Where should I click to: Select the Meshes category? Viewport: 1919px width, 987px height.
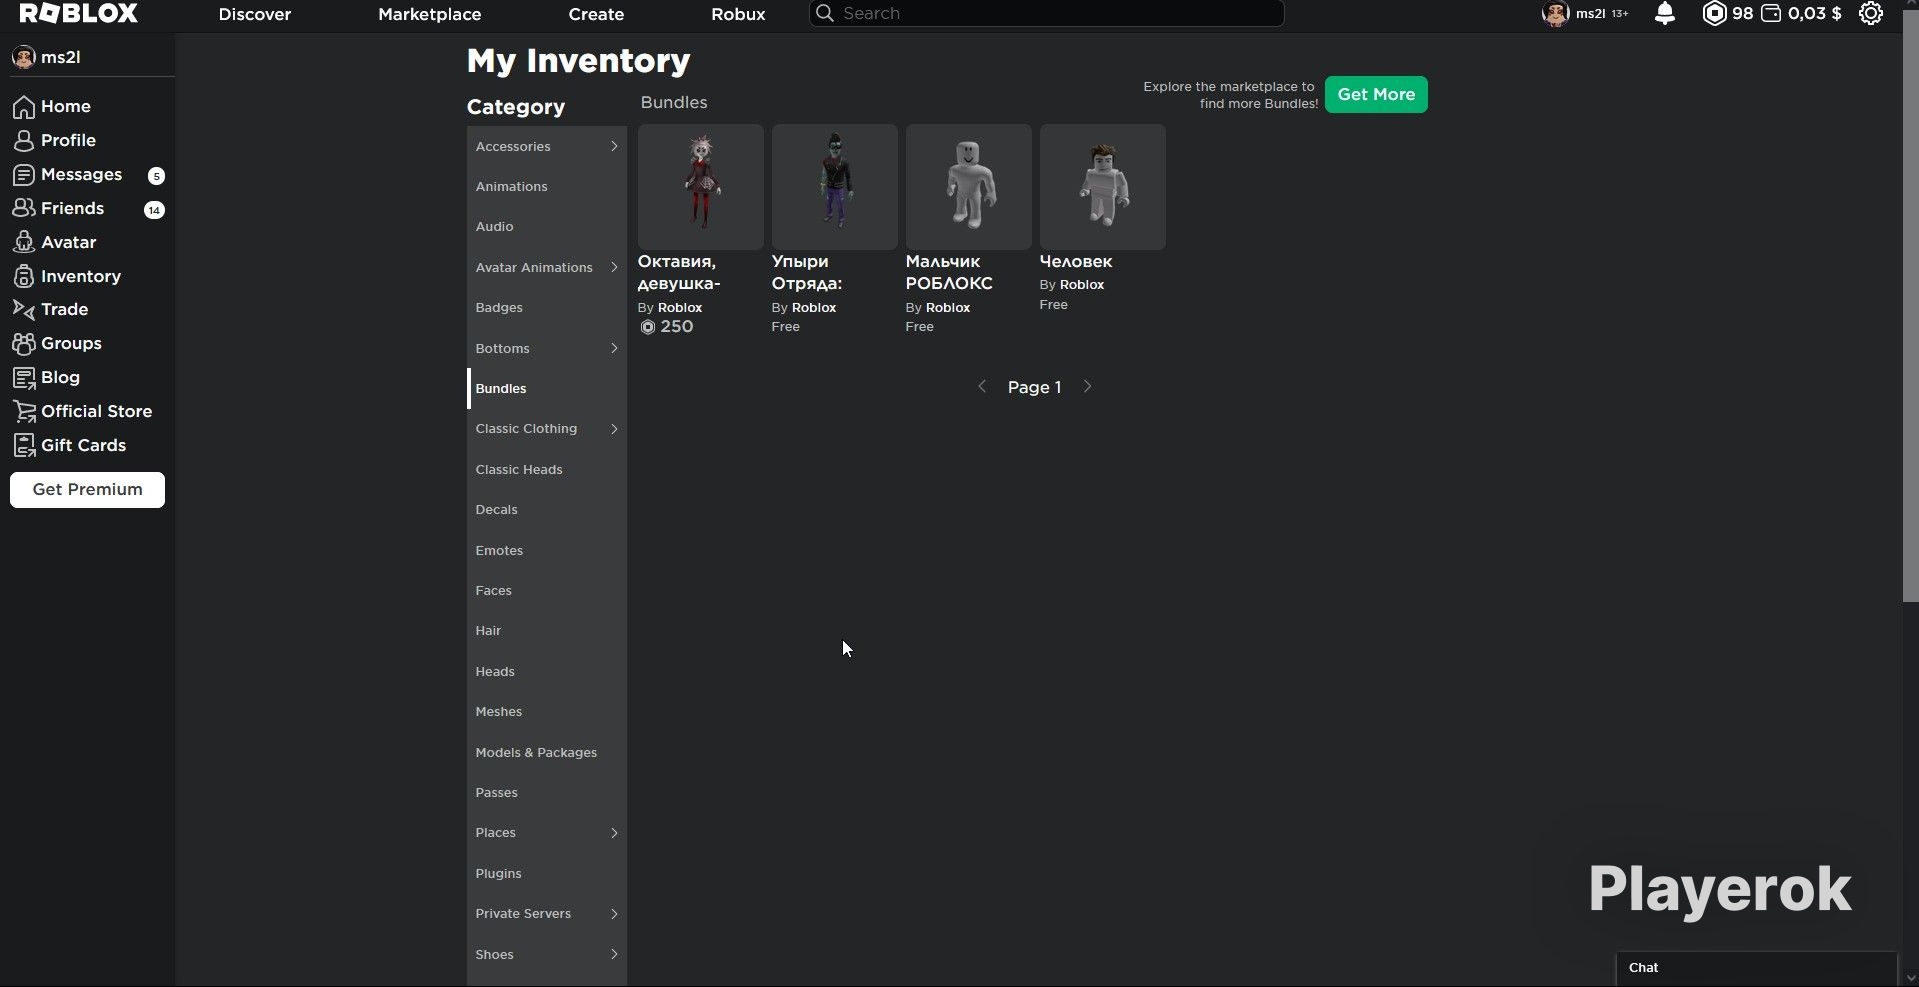(547, 712)
